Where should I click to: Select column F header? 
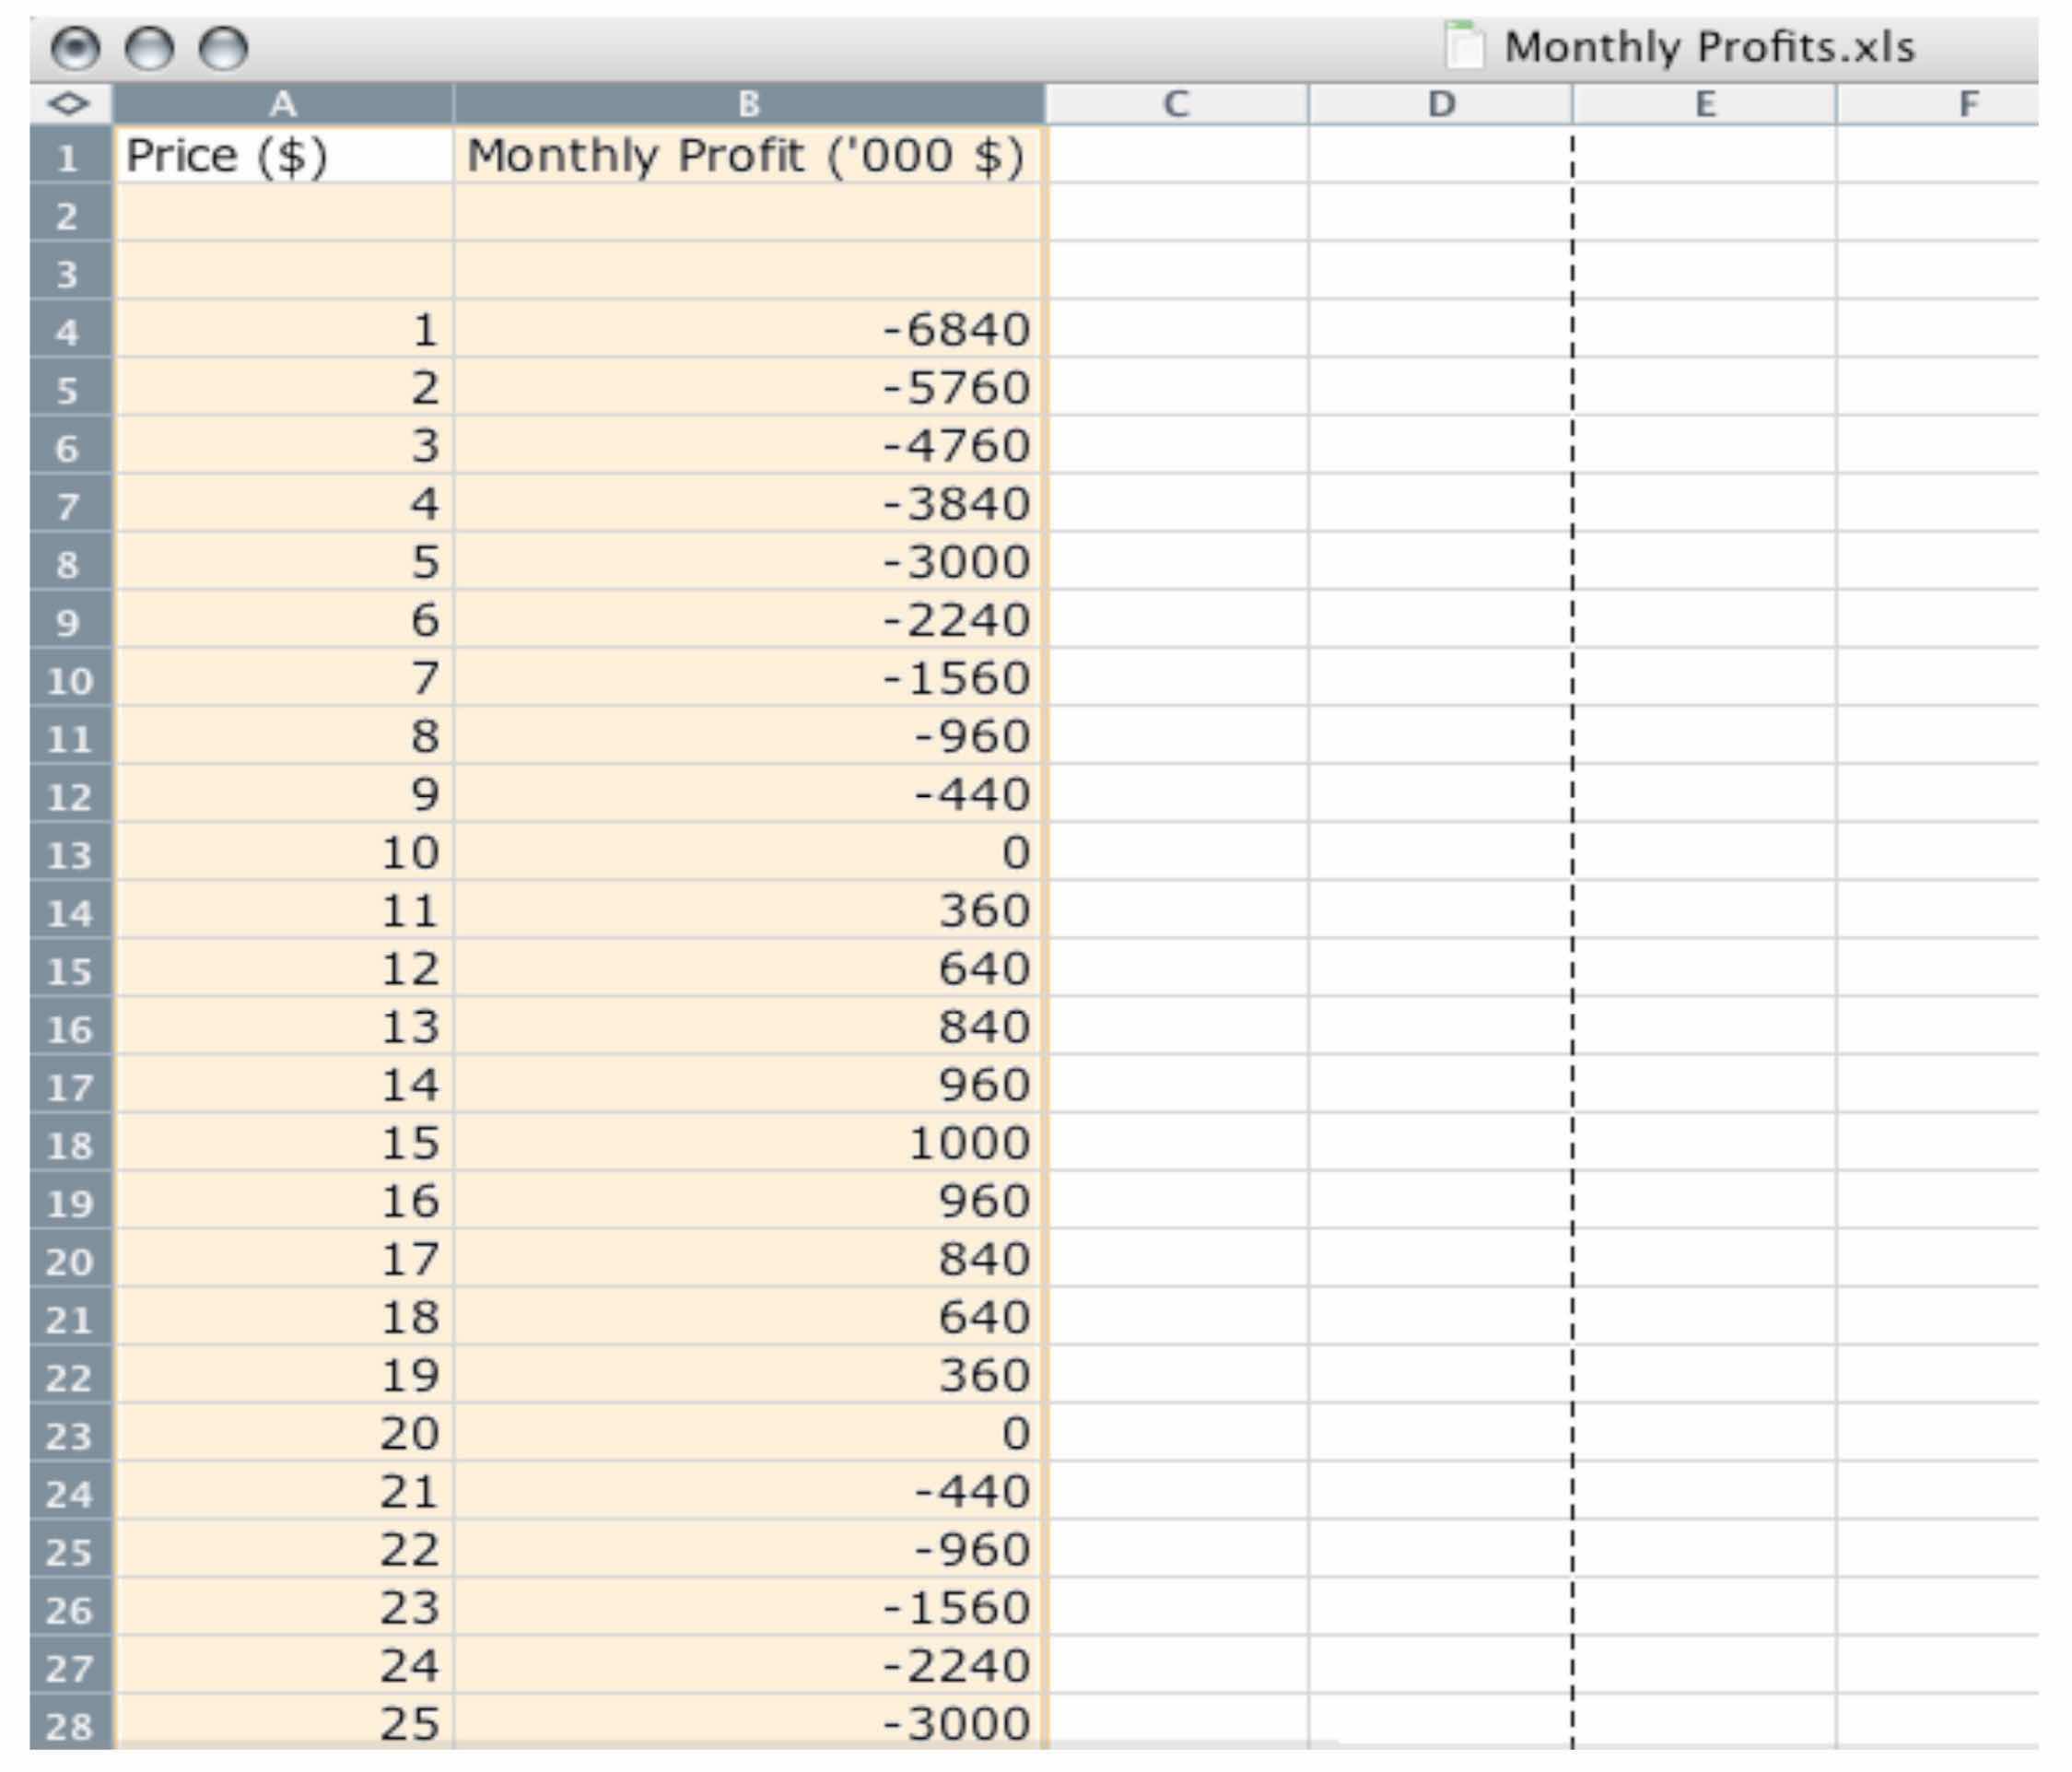pyautogui.click(x=1966, y=104)
